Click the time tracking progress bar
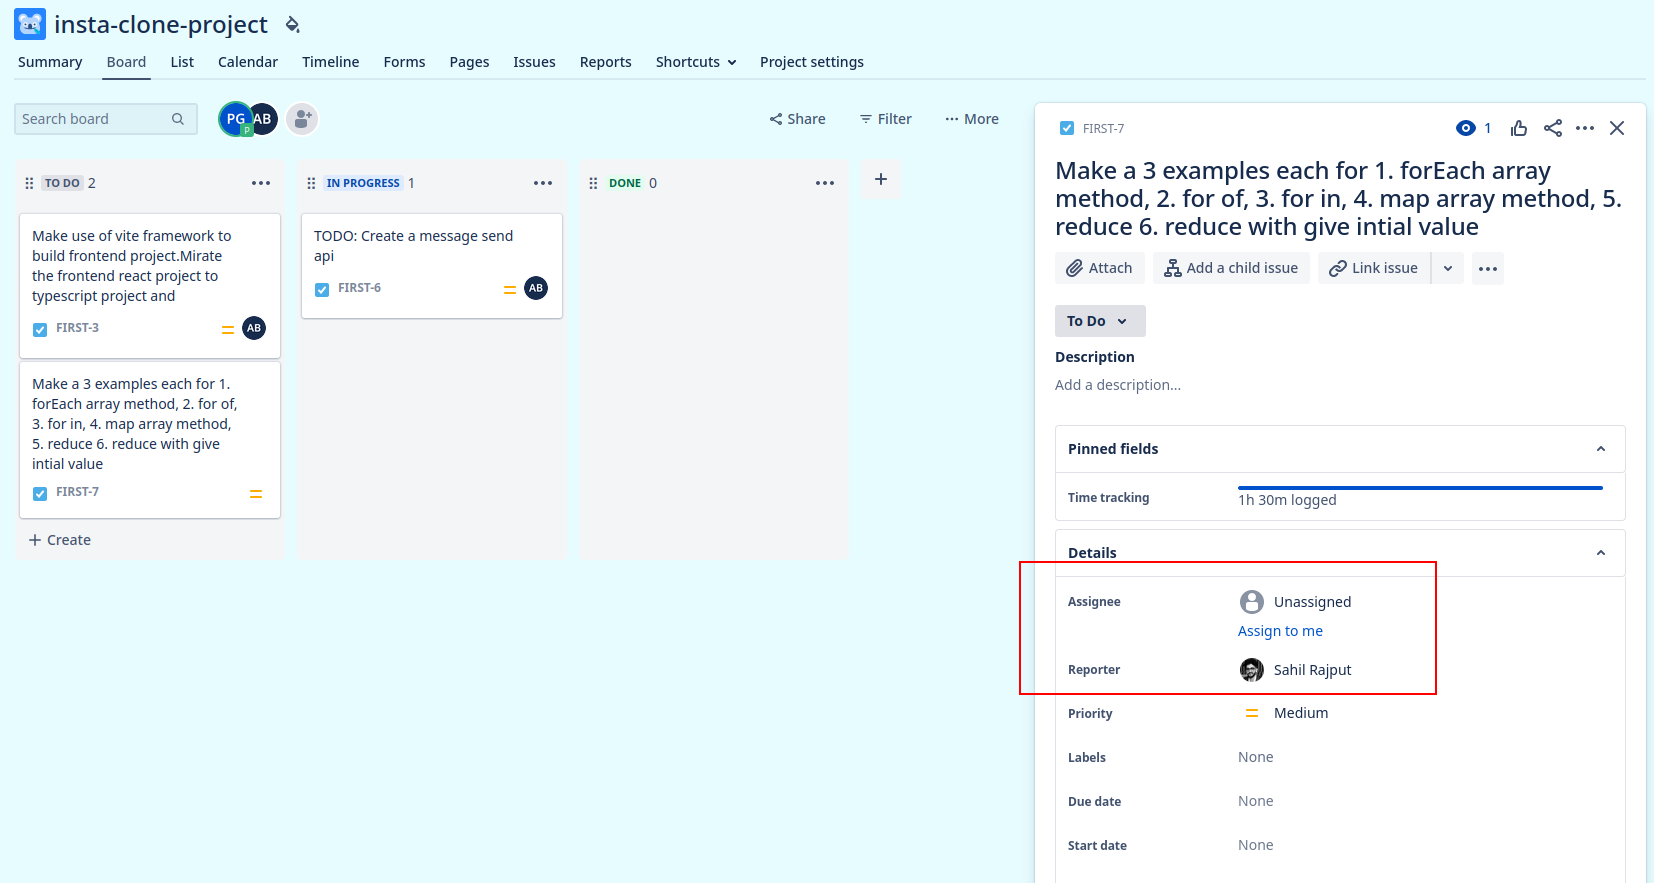The image size is (1654, 883). tap(1420, 488)
